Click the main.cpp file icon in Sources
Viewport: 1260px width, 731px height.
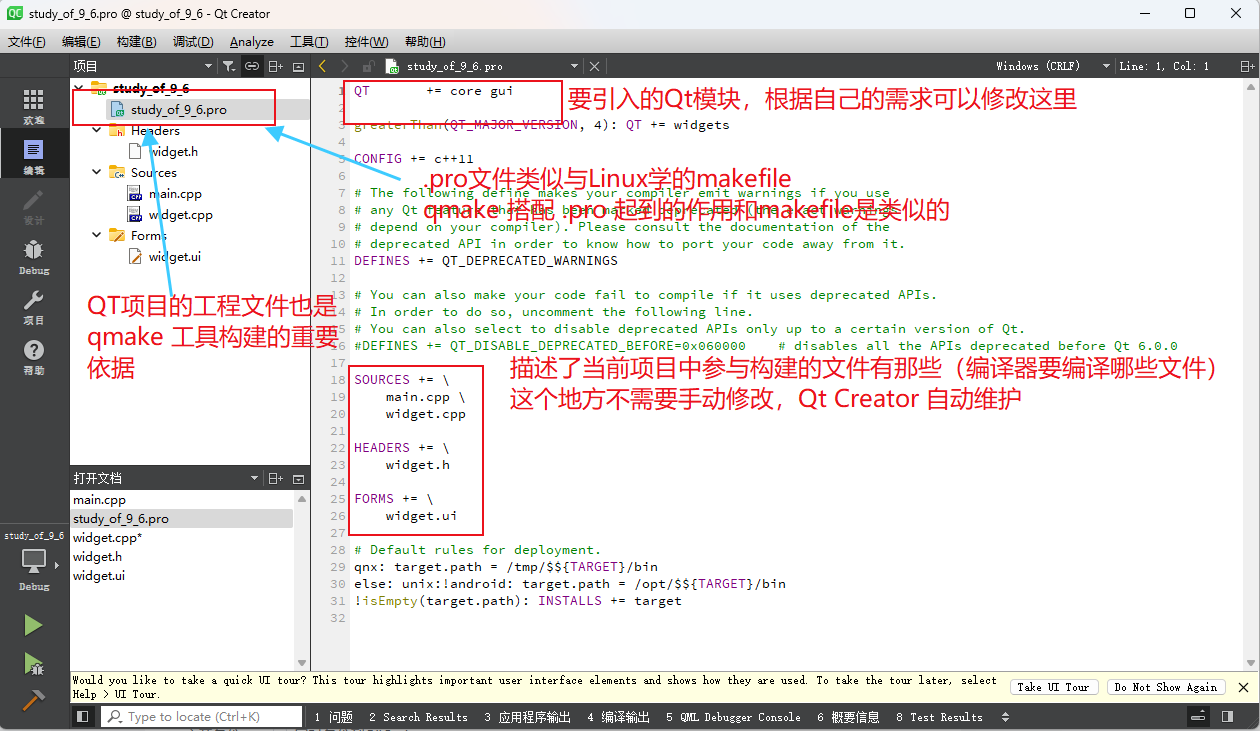[x=135, y=194]
